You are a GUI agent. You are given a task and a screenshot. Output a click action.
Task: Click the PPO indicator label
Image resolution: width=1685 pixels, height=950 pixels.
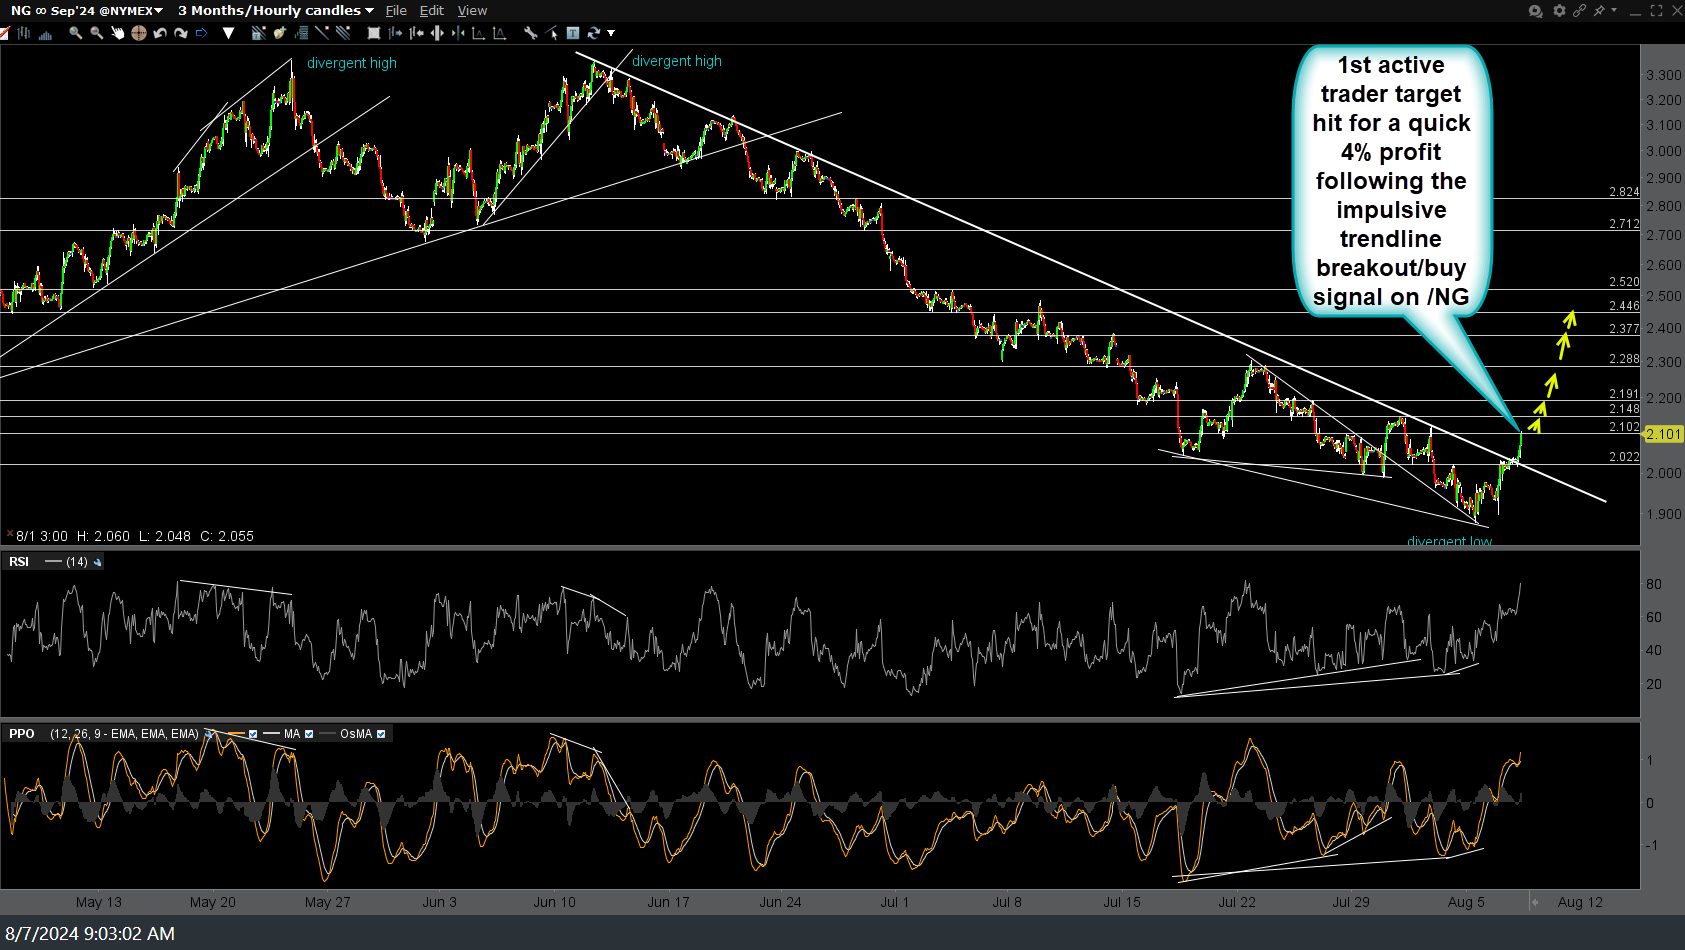pos(21,734)
